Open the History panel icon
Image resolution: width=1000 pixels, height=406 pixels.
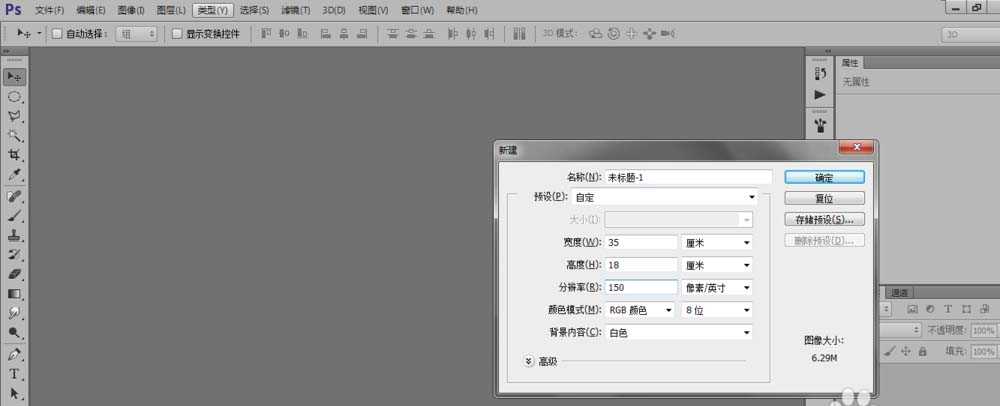[820, 74]
